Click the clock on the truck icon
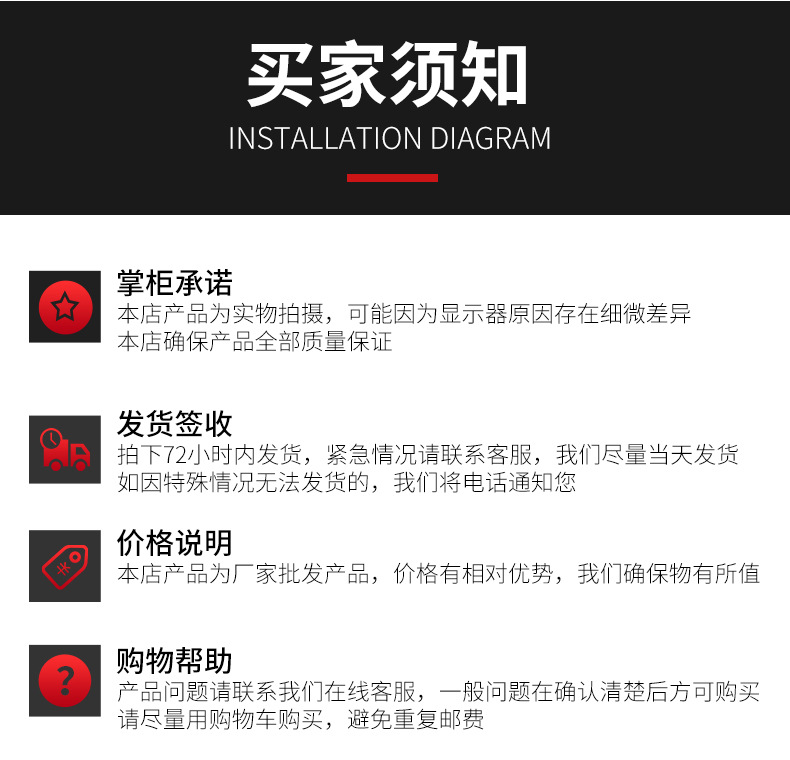 (x=51, y=438)
